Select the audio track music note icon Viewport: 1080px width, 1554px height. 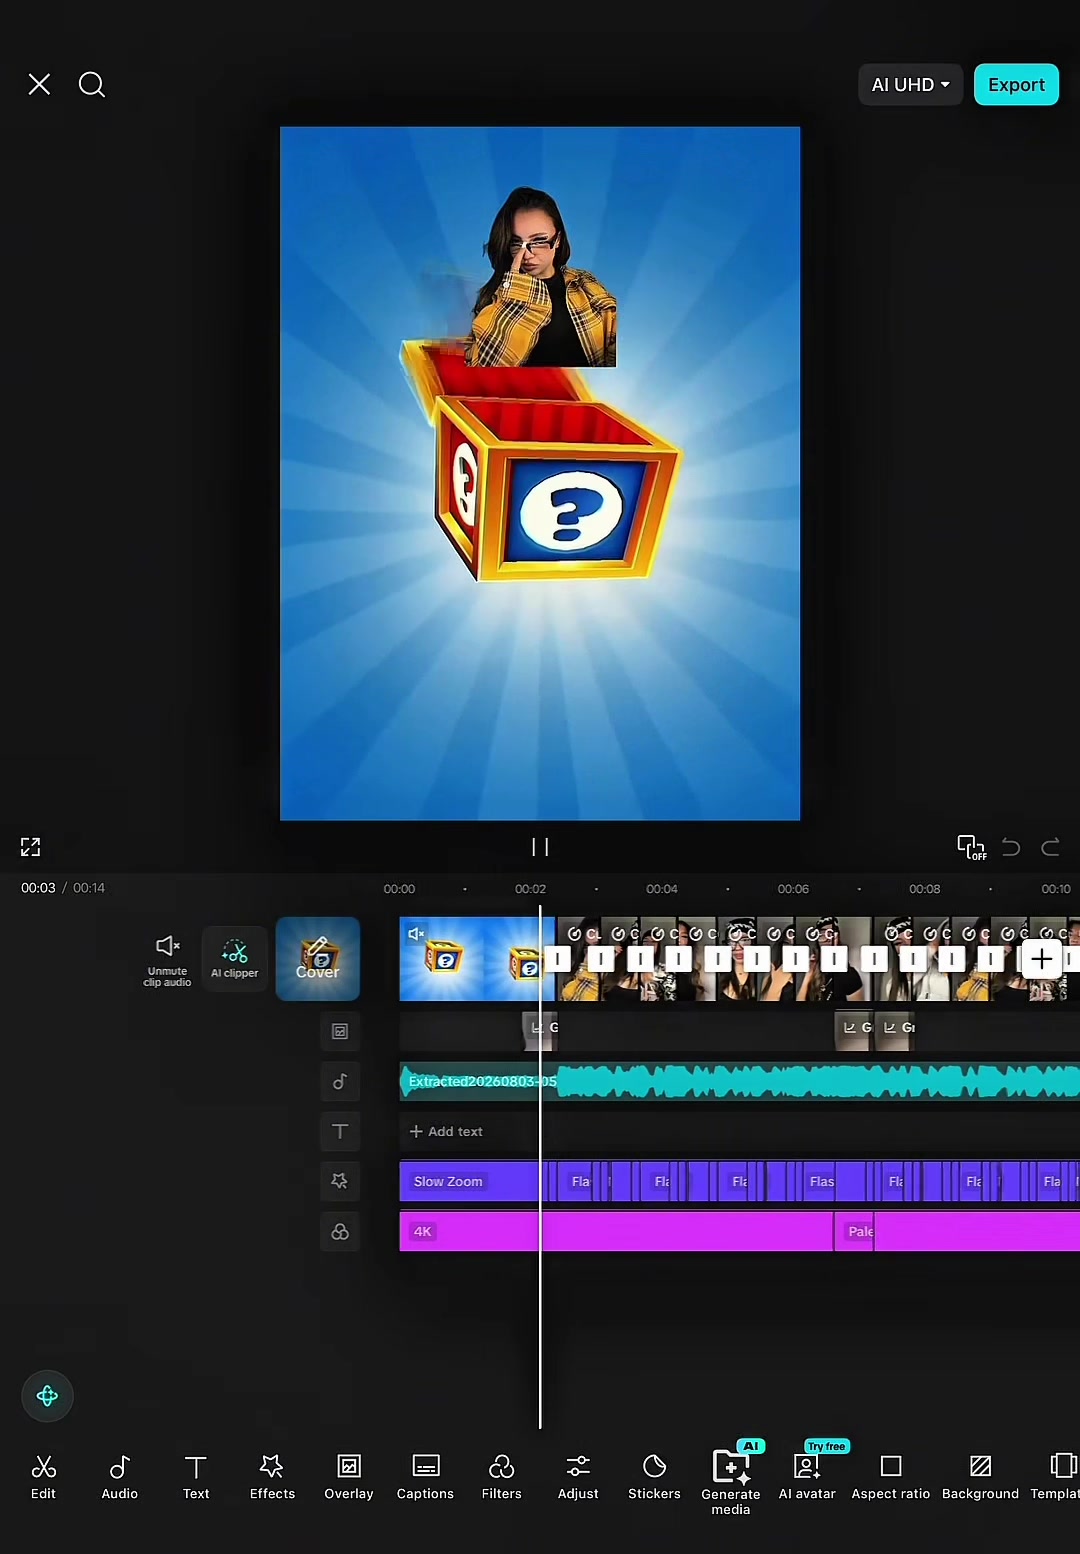340,1081
